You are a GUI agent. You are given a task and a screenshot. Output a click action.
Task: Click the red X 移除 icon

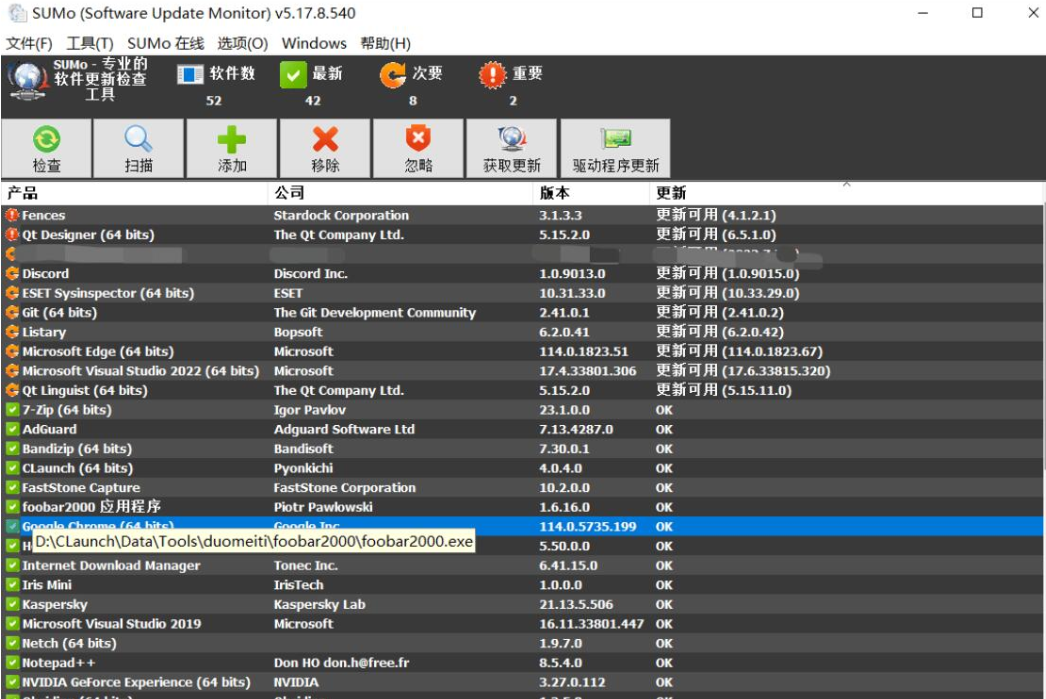(x=325, y=140)
